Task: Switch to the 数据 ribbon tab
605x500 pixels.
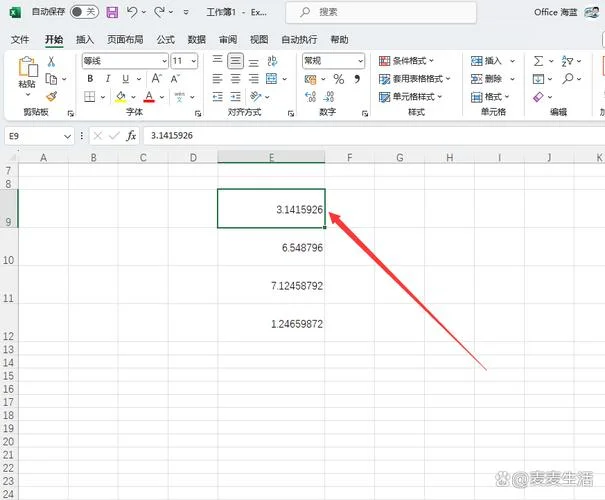Action: 196,39
